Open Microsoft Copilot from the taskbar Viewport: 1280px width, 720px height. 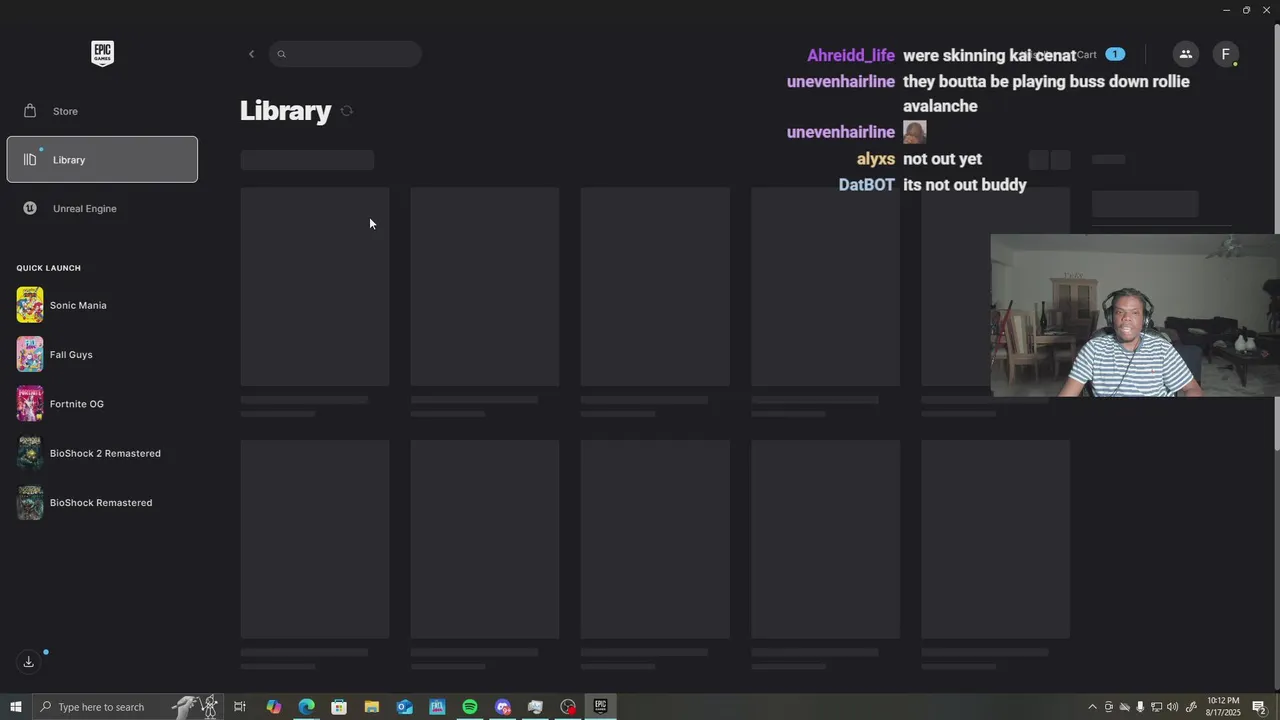click(273, 707)
